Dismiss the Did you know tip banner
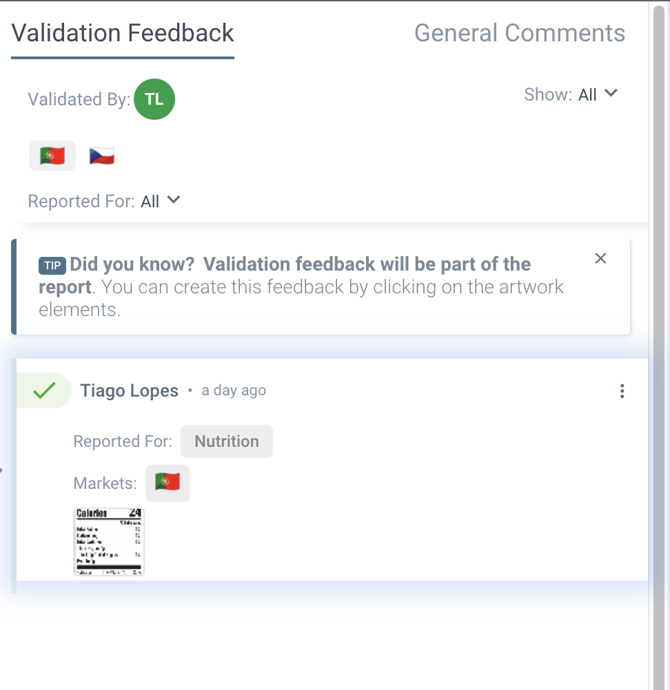Viewport: 670px width, 690px height. (600, 258)
